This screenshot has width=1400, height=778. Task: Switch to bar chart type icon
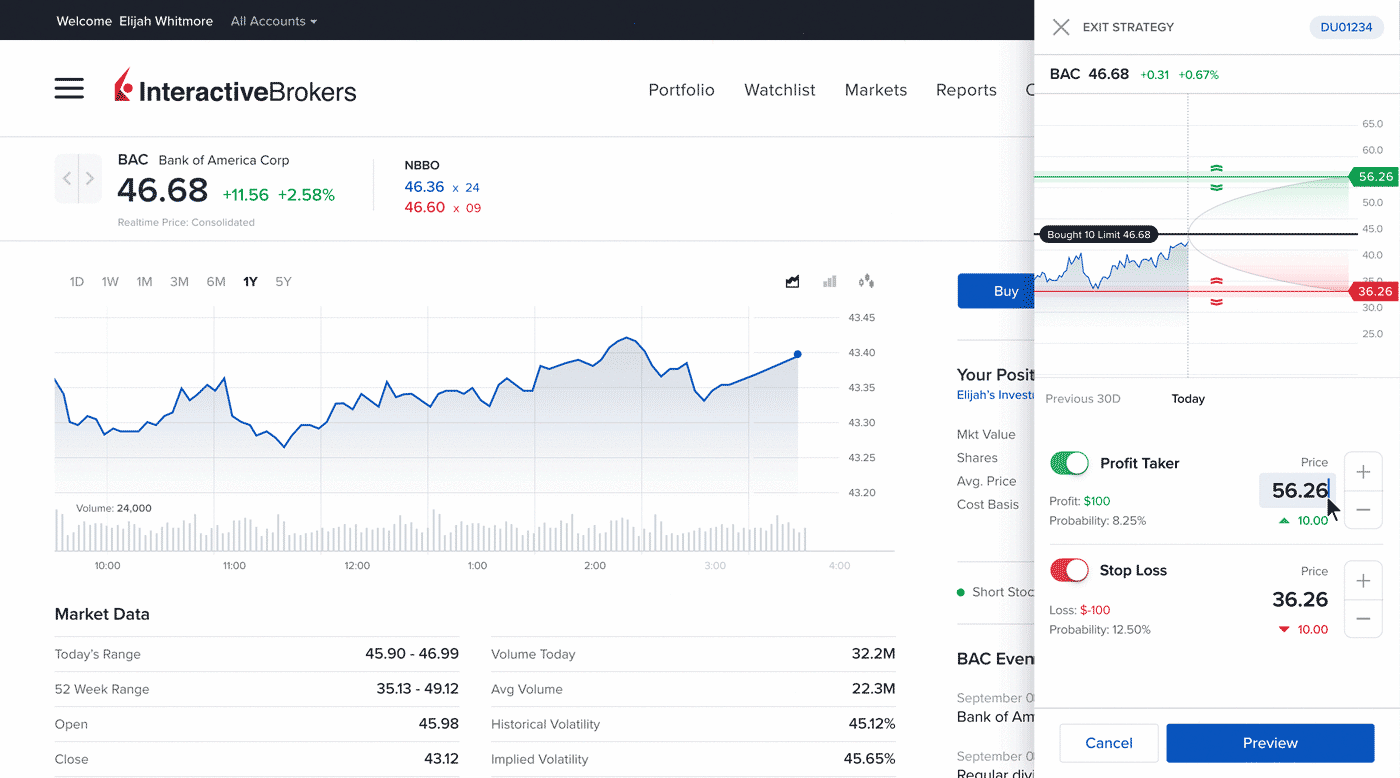[829, 282]
